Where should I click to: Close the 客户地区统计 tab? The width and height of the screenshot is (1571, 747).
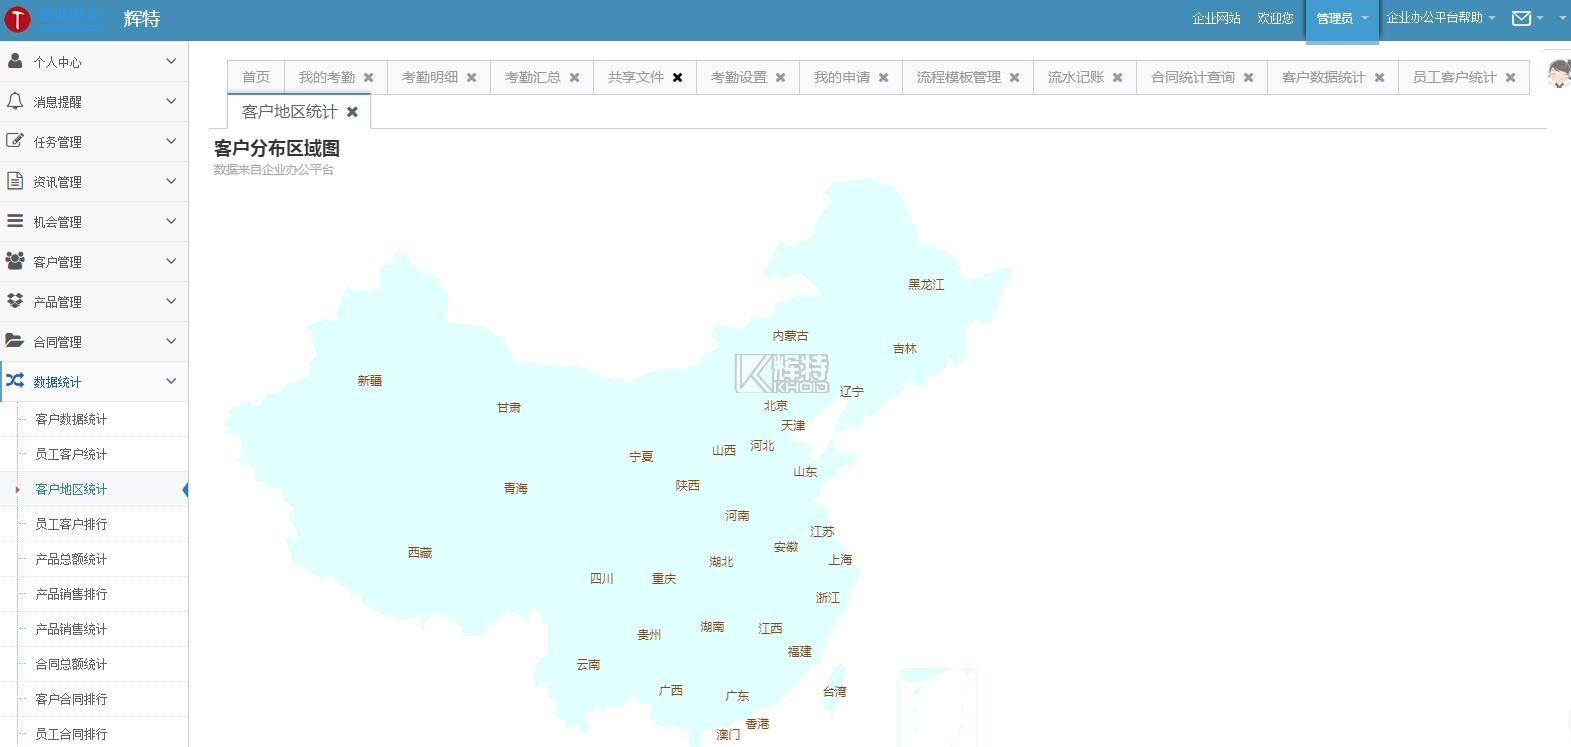point(352,112)
